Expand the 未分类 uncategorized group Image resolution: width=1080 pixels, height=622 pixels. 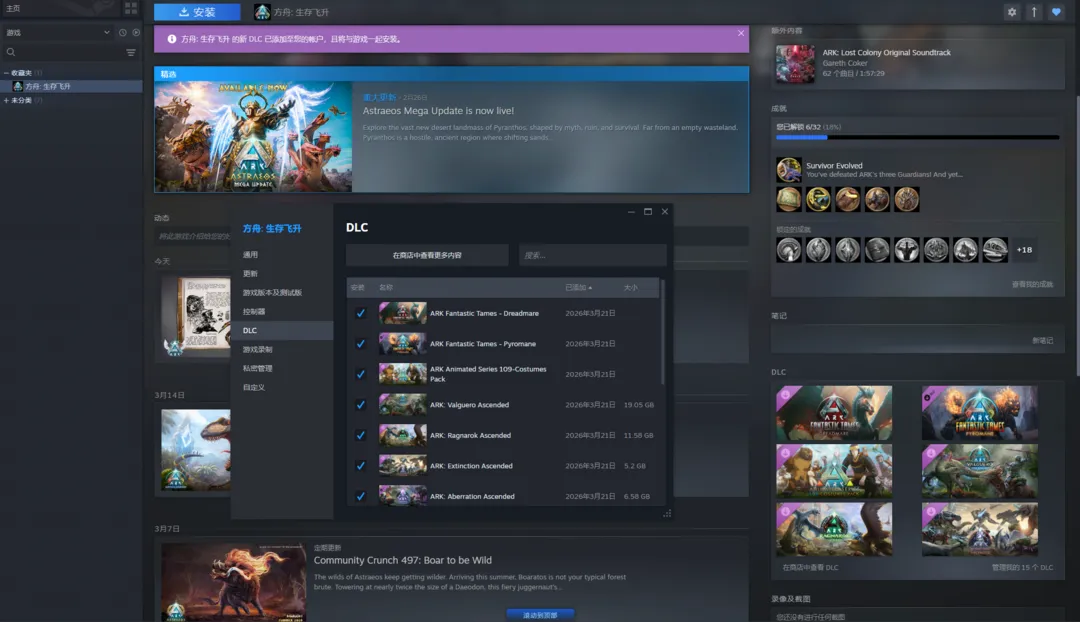point(6,100)
